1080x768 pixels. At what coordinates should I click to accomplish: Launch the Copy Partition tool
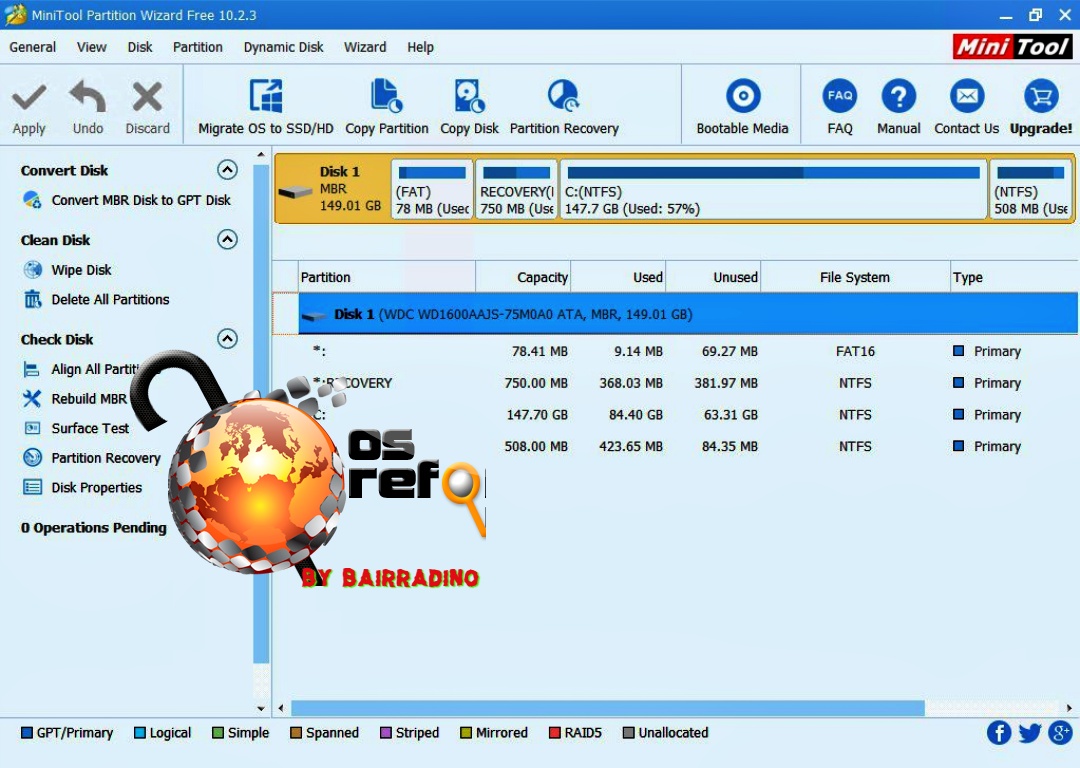pyautogui.click(x=386, y=107)
